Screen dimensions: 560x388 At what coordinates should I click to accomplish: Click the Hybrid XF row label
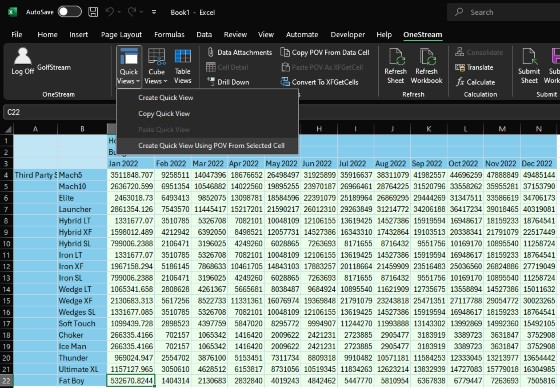tap(82, 232)
